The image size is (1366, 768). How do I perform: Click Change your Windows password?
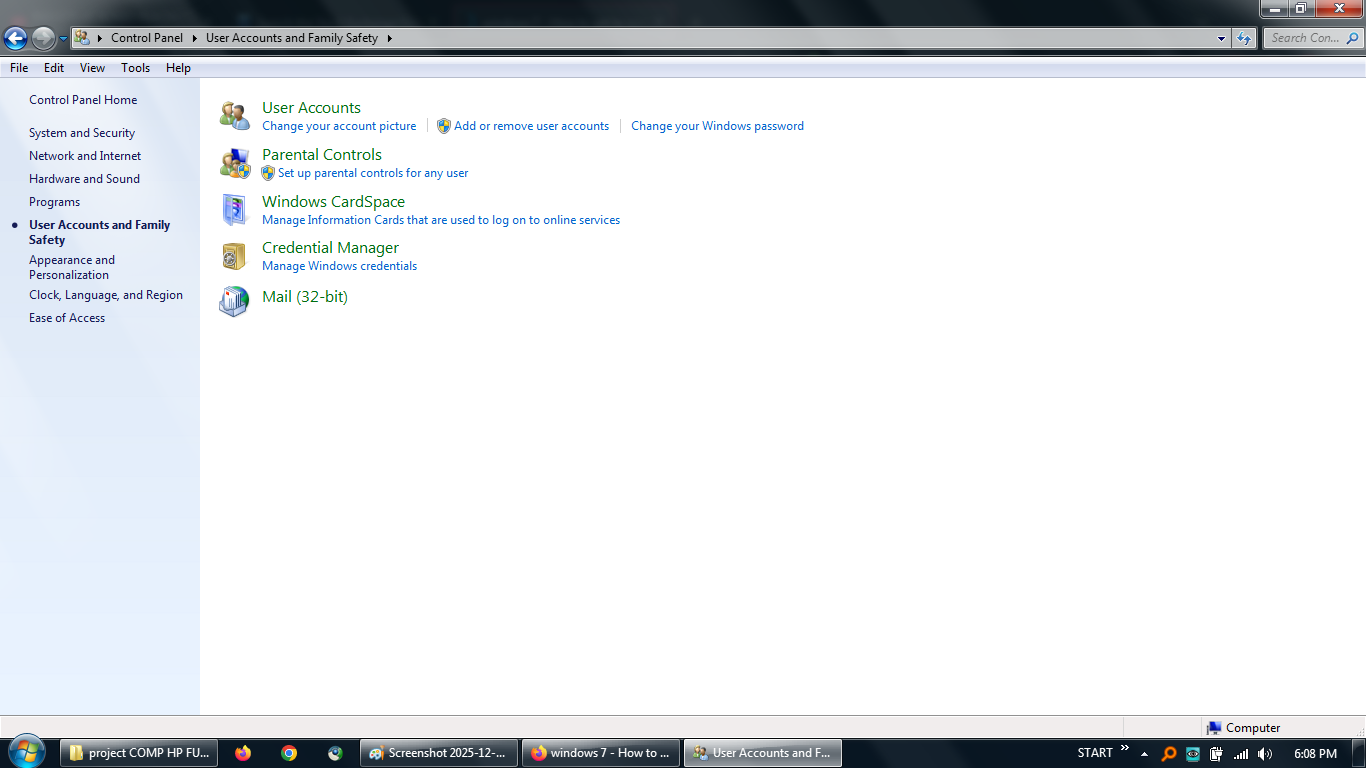click(717, 126)
